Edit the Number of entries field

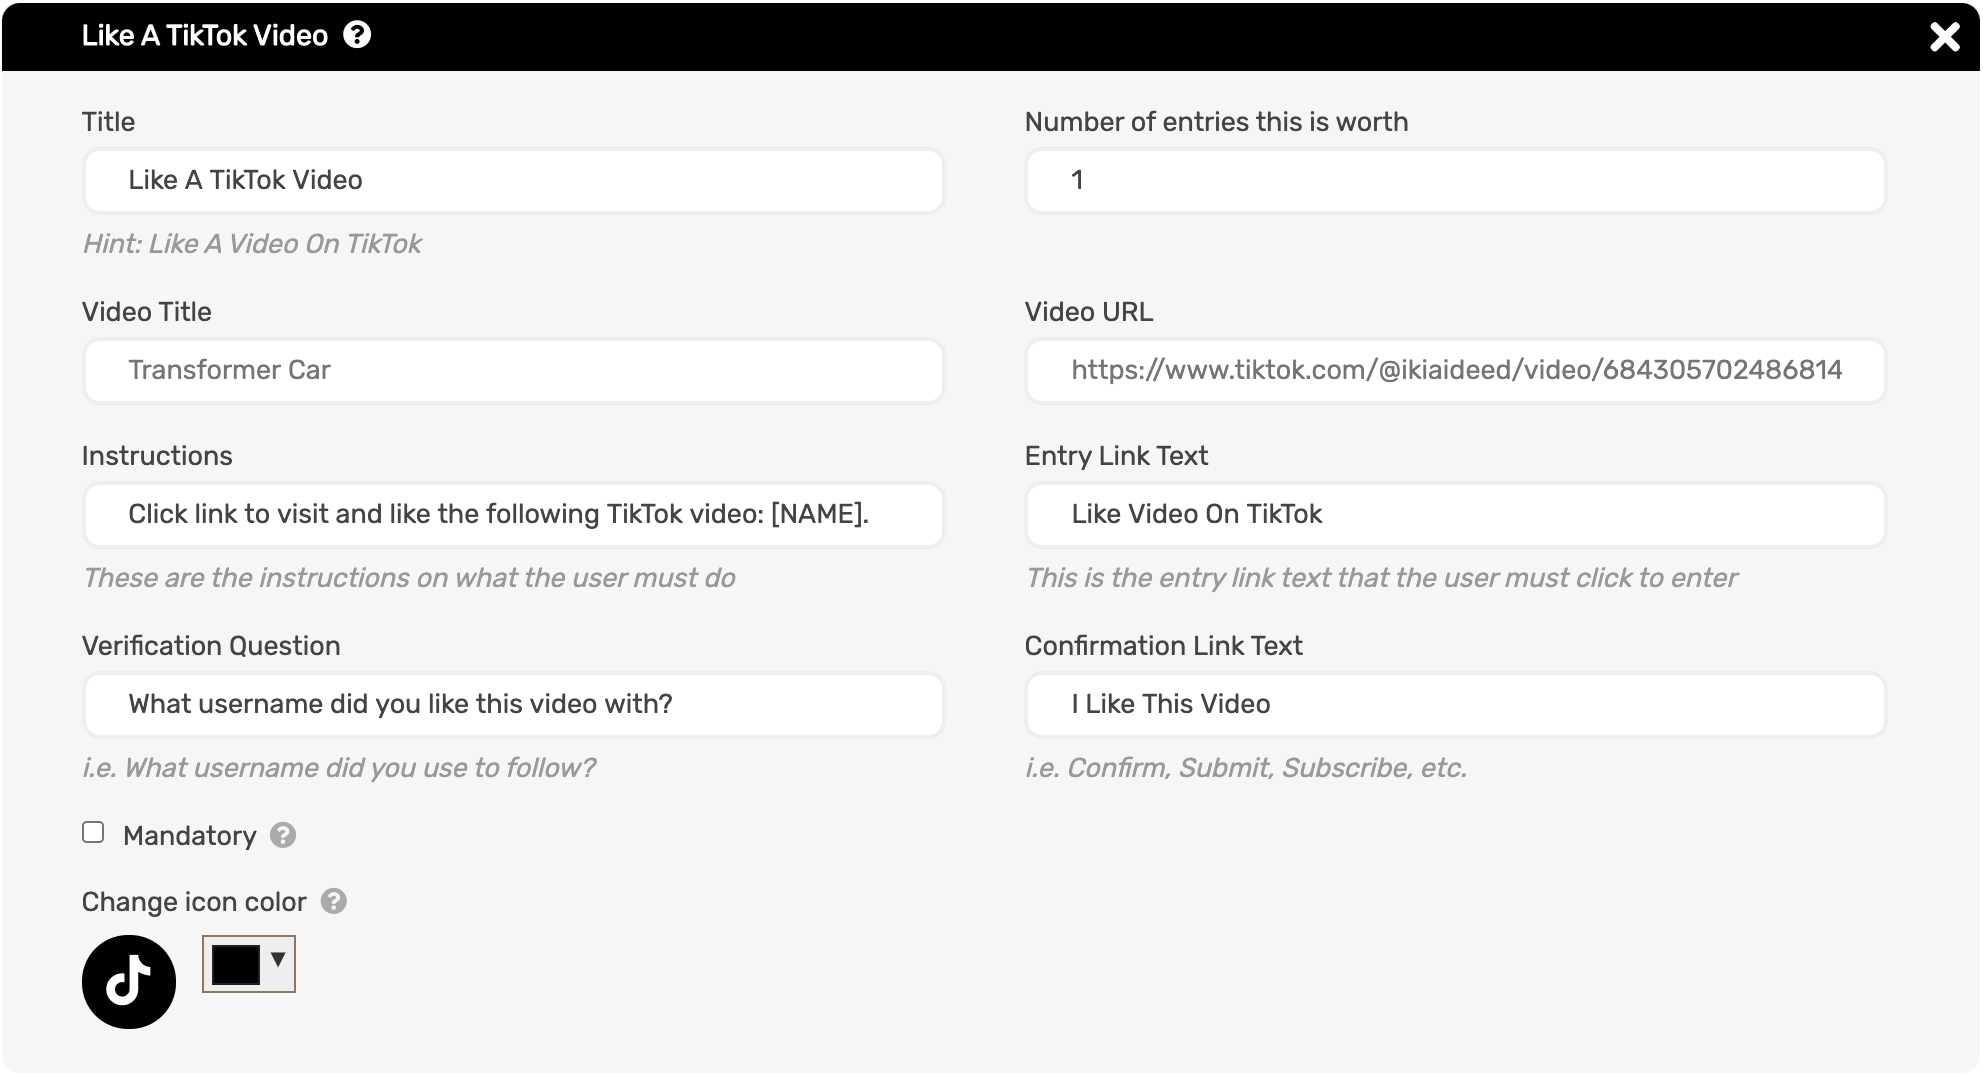tap(1455, 180)
